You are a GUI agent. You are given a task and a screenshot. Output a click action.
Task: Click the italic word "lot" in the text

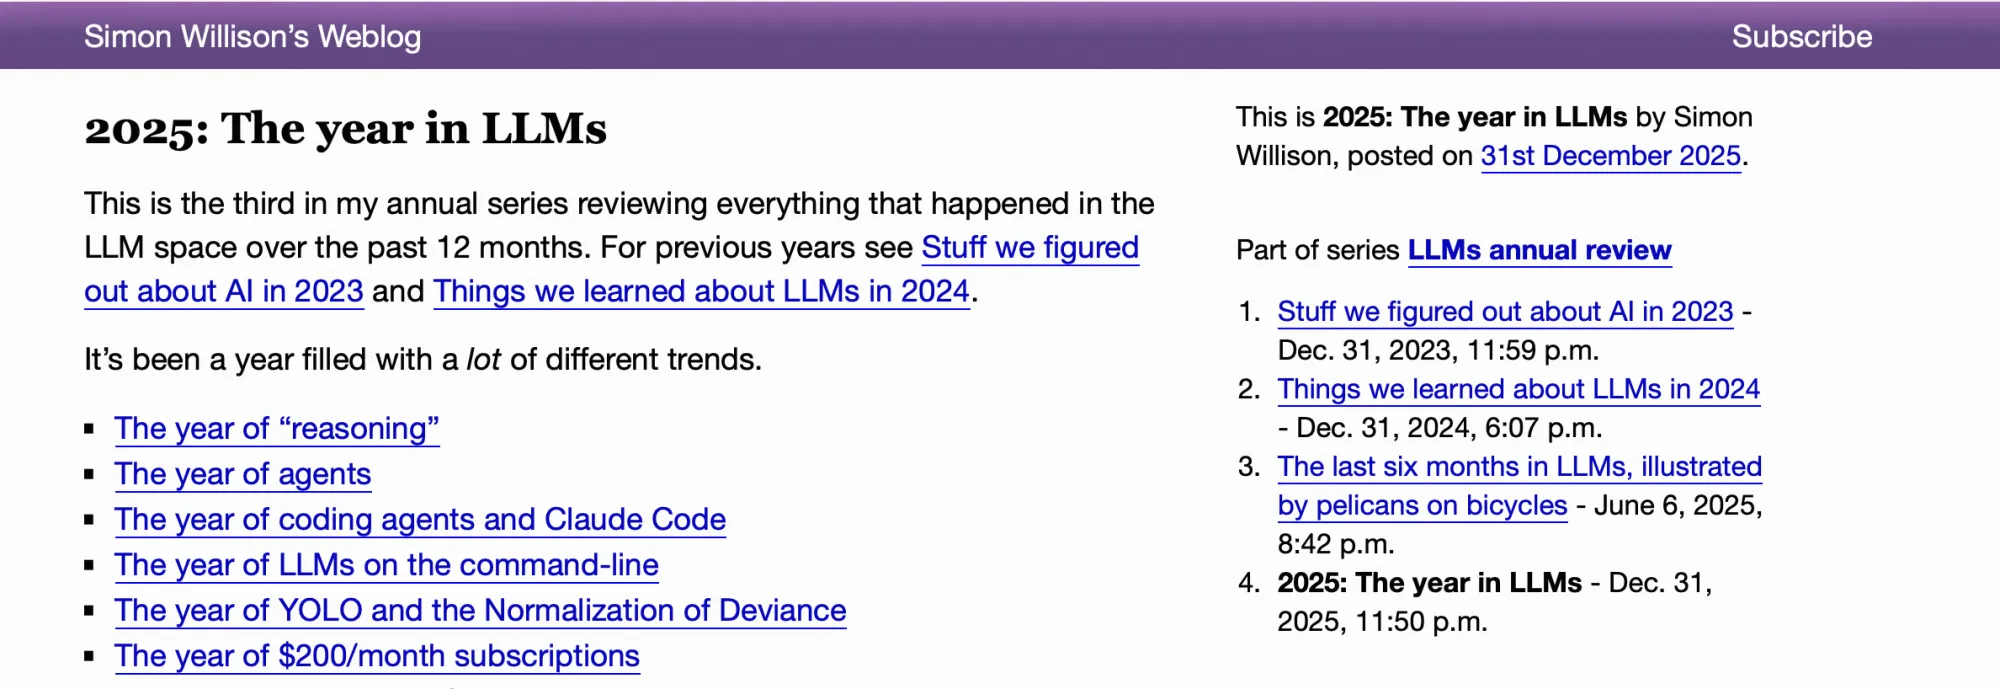coord(483,360)
